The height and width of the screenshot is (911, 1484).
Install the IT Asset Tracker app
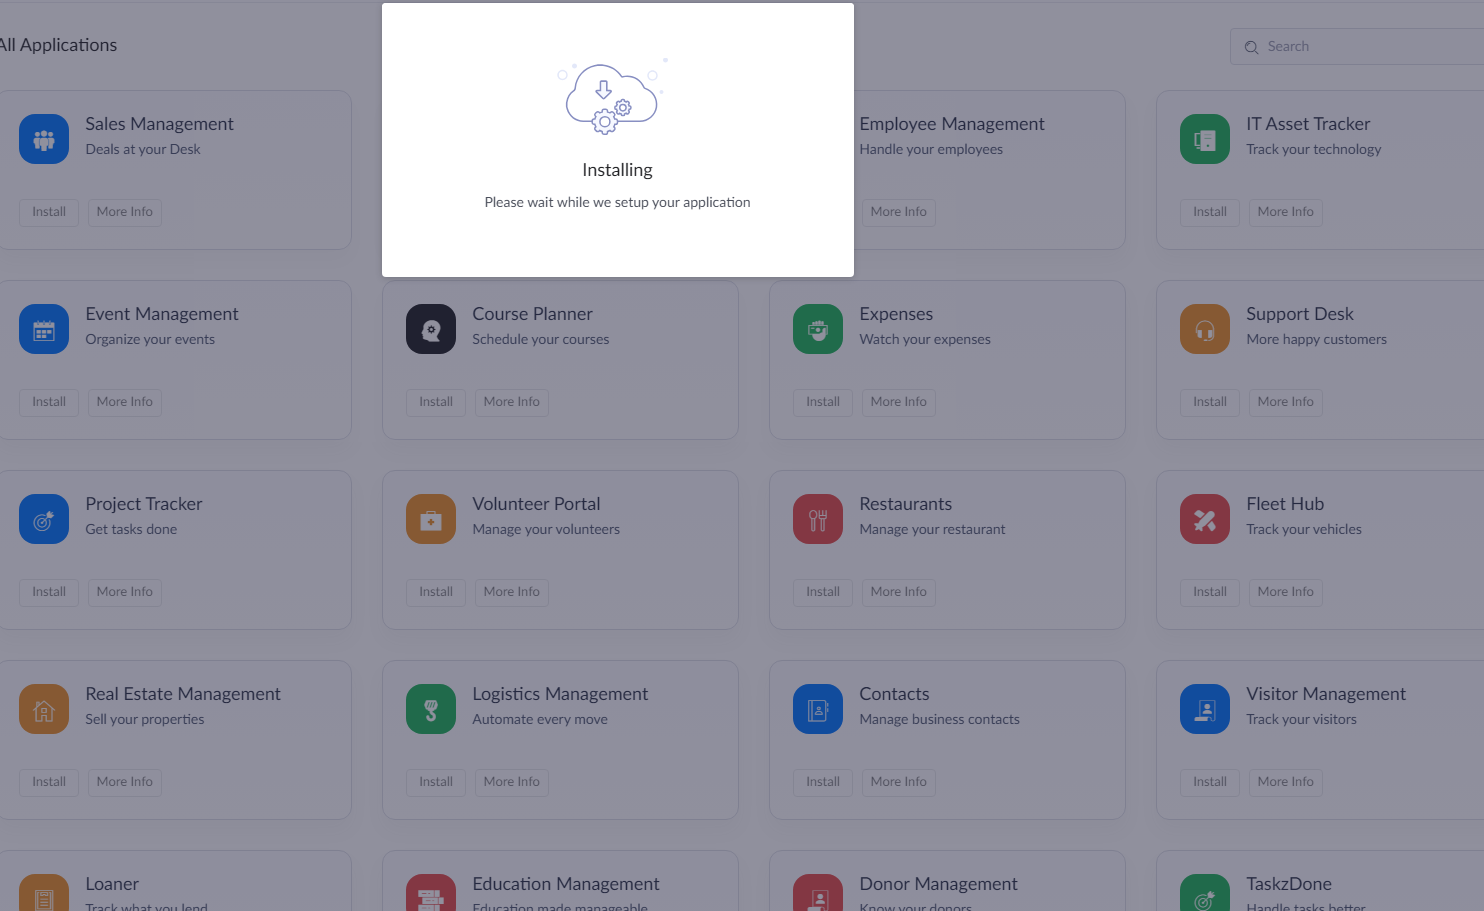(x=1210, y=212)
